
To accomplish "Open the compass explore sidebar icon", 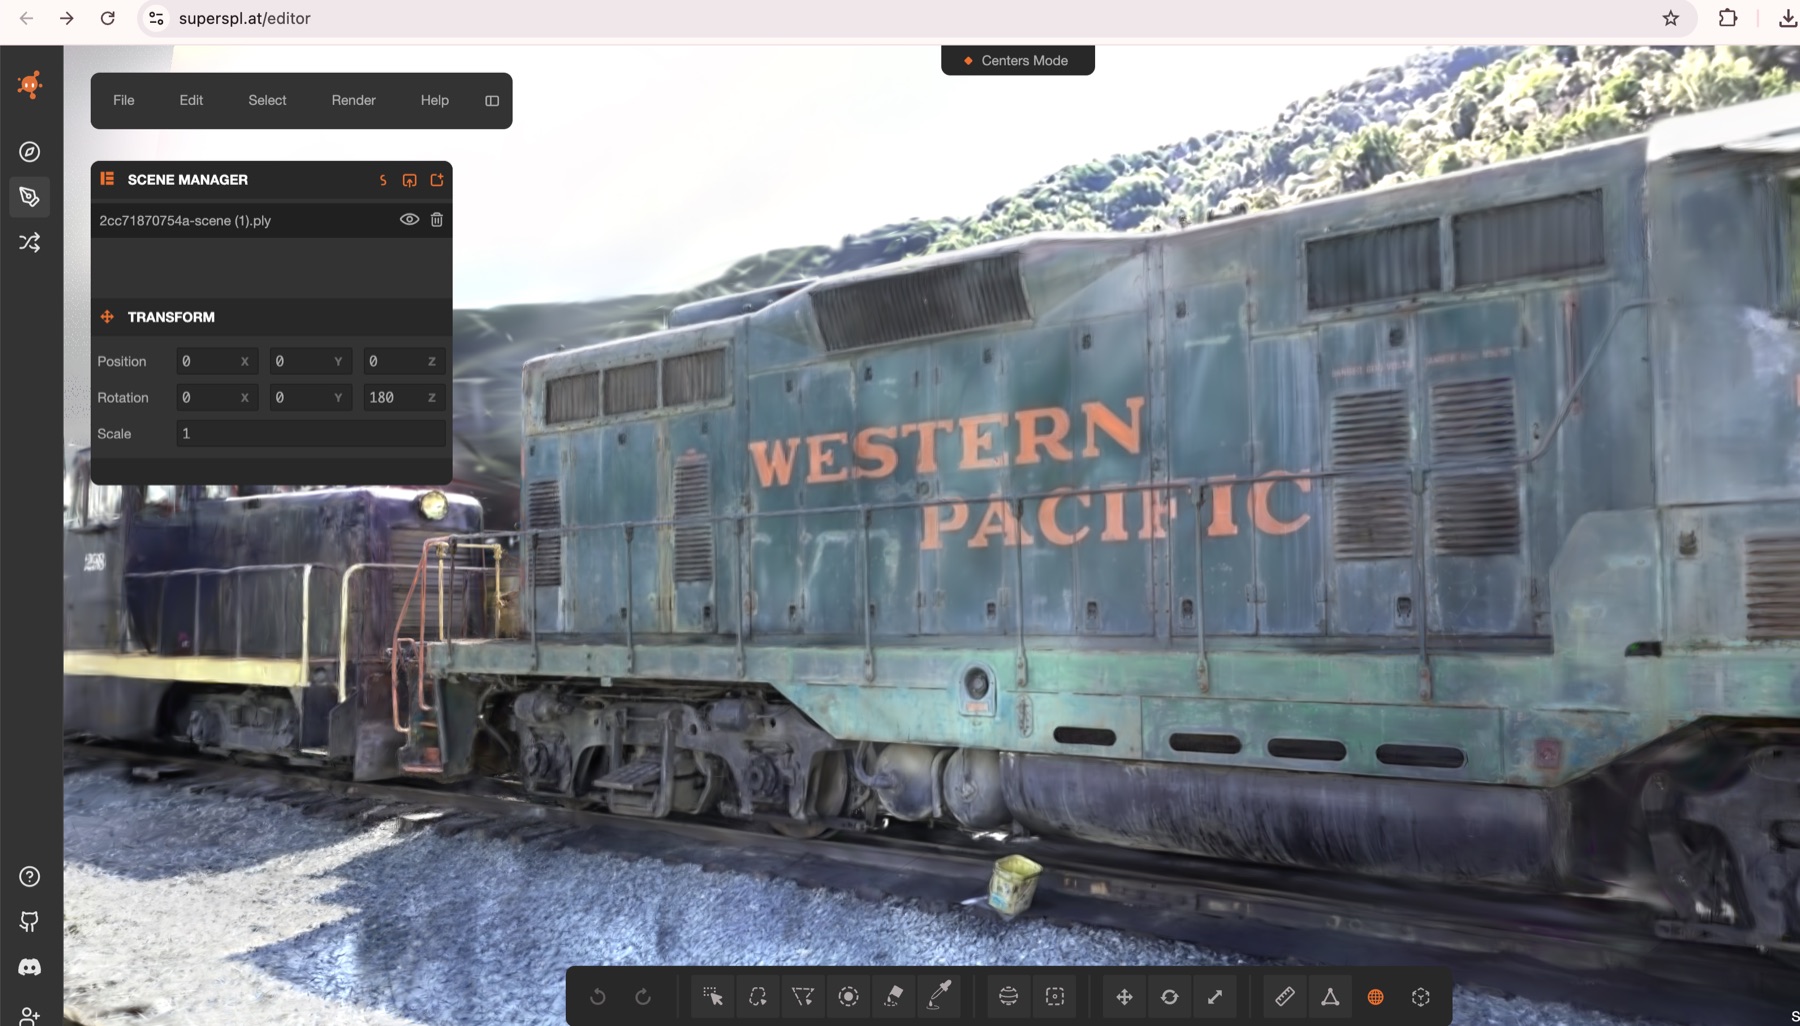I will [30, 152].
